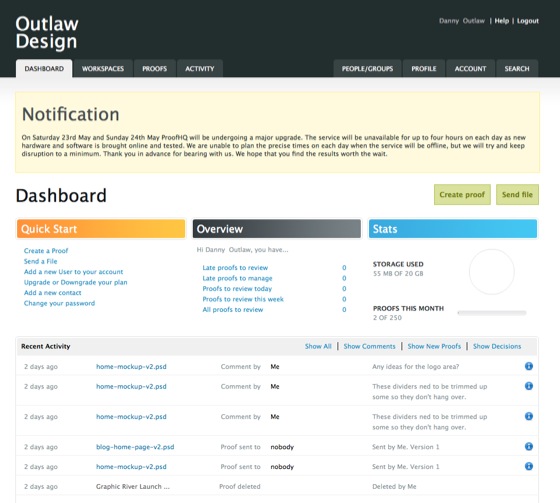Filter activity with Show Decisions
Image resolution: width=560 pixels, height=503 pixels.
[x=497, y=346]
